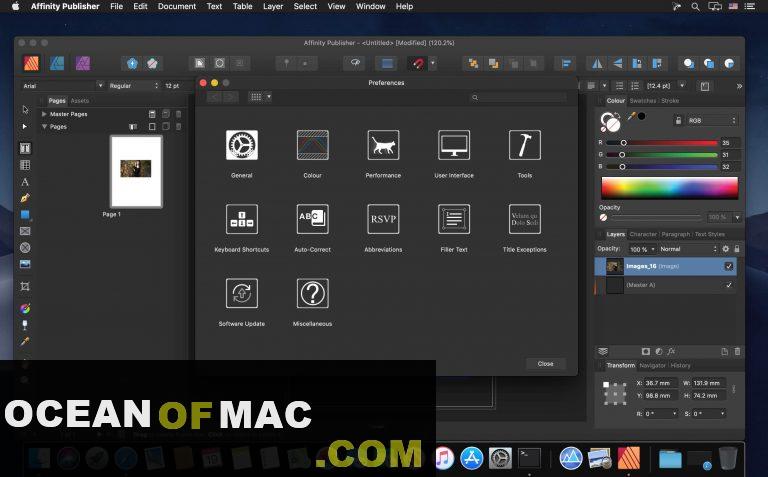This screenshot has height=477, width=768.
Task: Click Flip Horizontal toolbar icon
Action: click(x=597, y=63)
